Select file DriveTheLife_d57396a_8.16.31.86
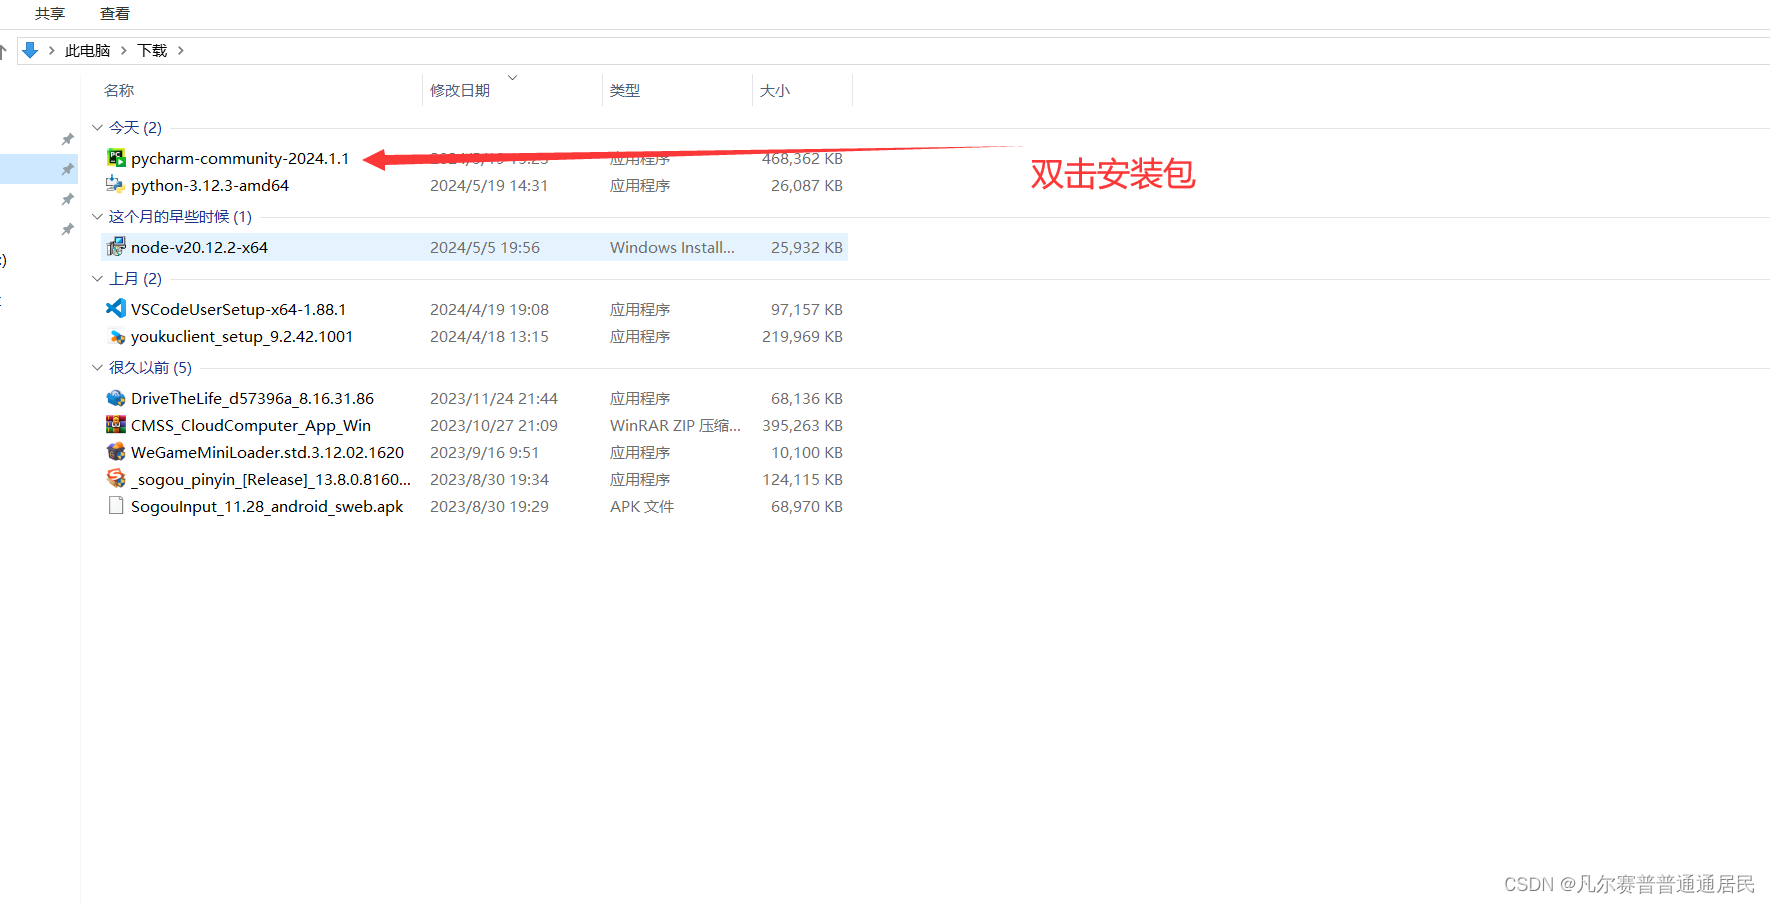Screen dimensions: 1770x904 point(252,398)
